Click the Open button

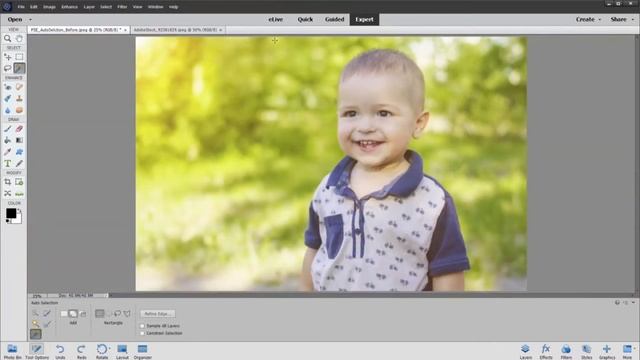[x=15, y=19]
